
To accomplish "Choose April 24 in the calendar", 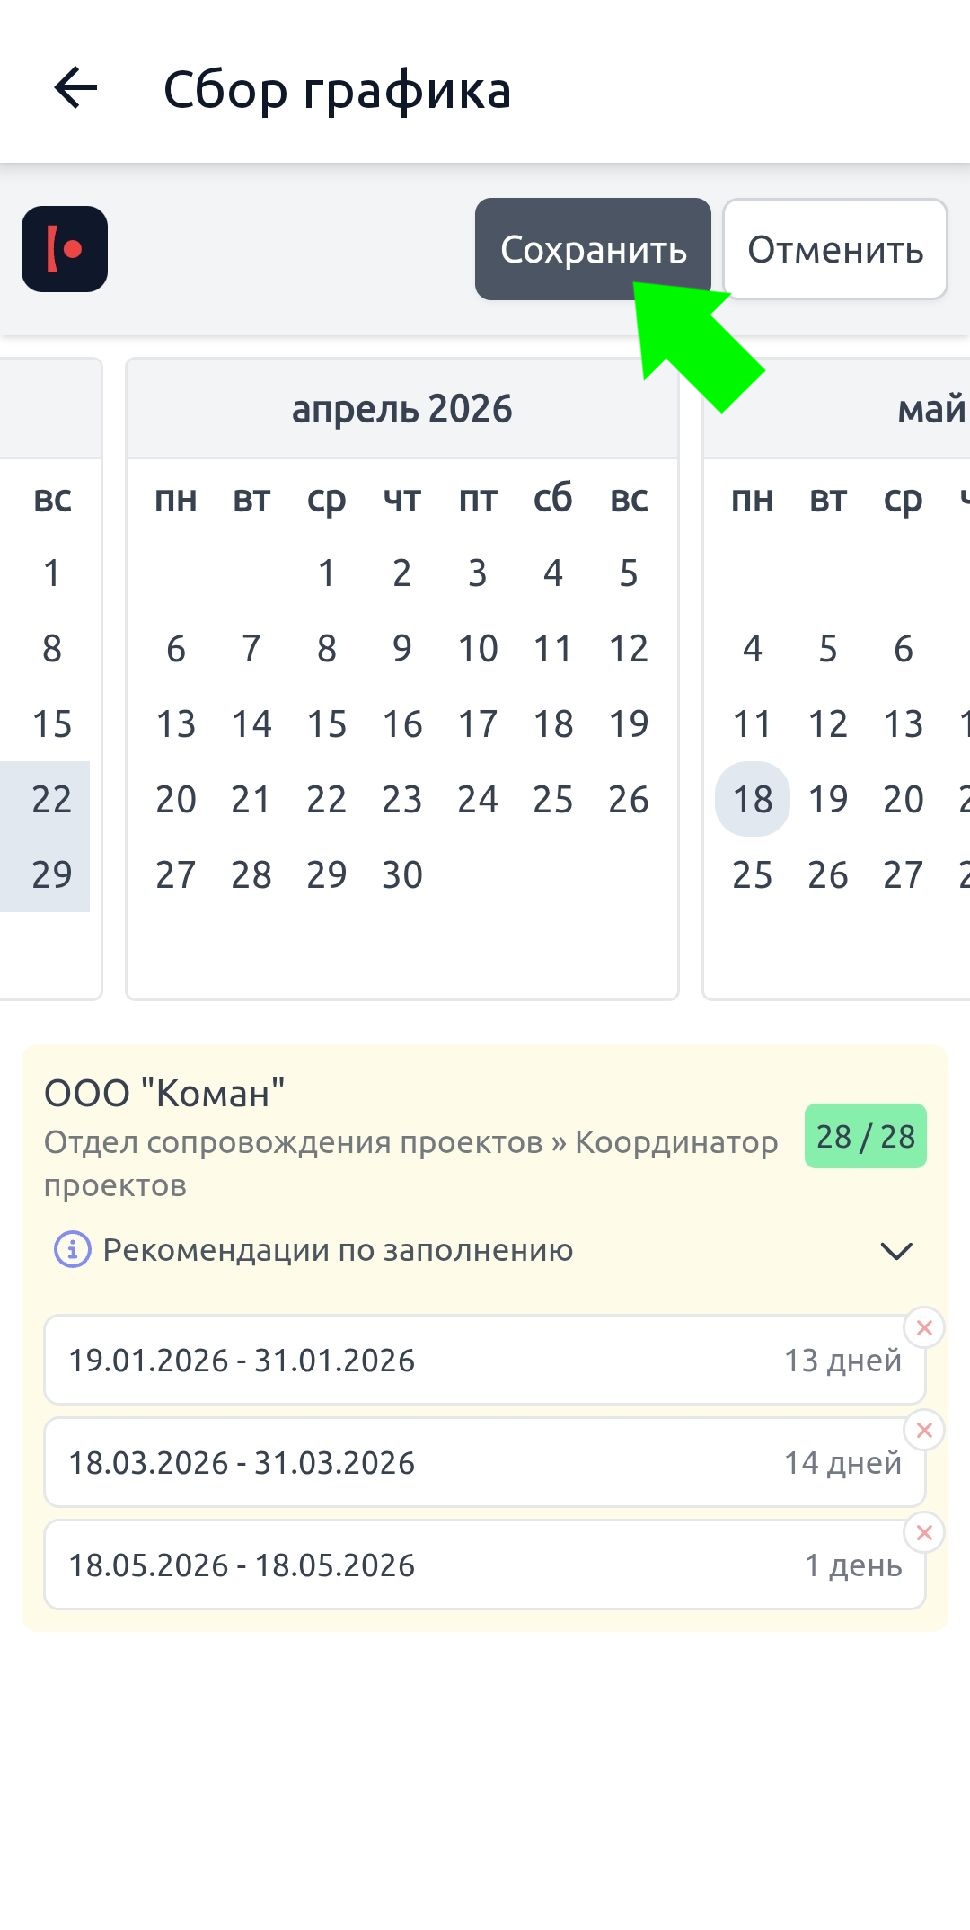I will 478,799.
